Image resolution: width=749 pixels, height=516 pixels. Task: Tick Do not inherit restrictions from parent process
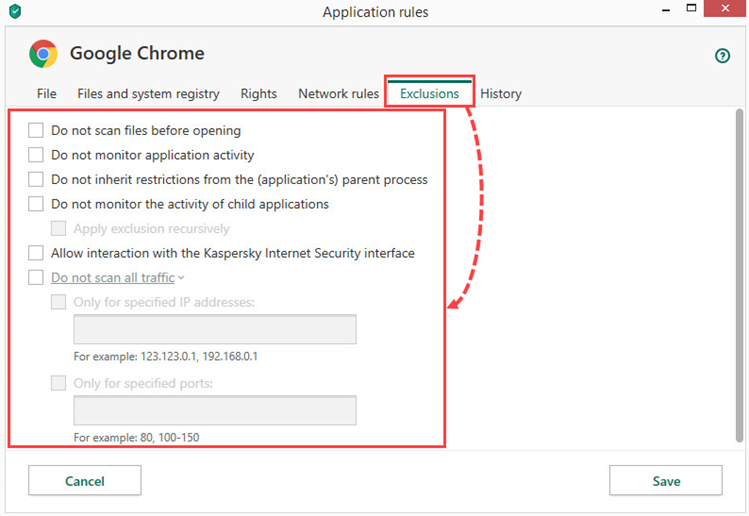click(x=36, y=179)
